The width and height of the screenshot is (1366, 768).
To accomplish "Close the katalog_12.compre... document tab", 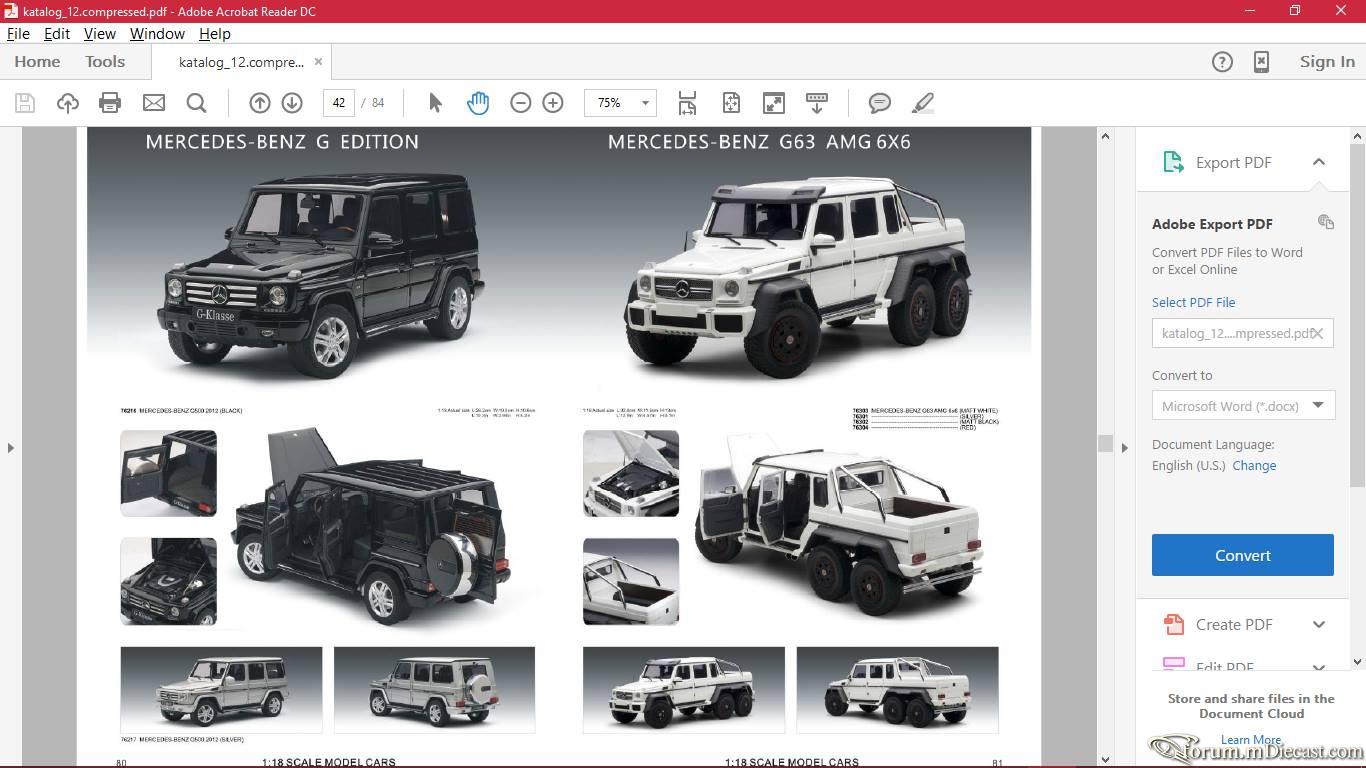I will 318,61.
